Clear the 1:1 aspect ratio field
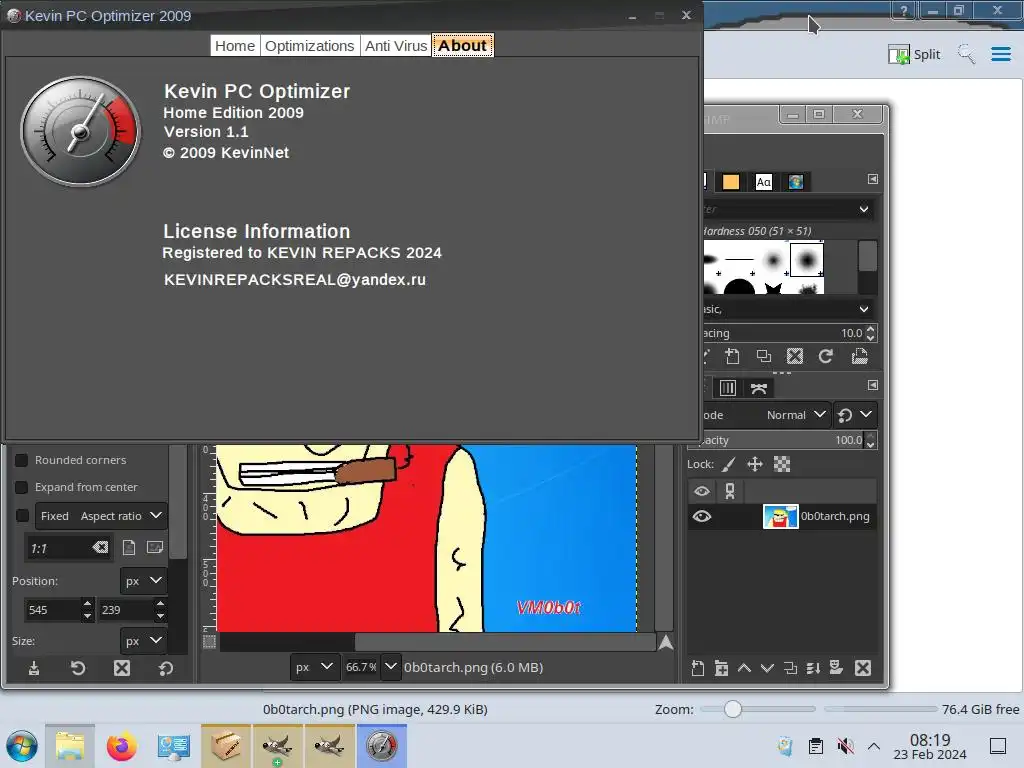This screenshot has height=768, width=1024. coord(100,547)
